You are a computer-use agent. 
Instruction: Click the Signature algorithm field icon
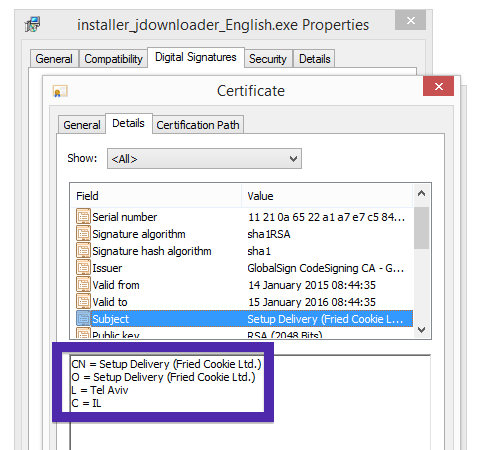click(83, 234)
